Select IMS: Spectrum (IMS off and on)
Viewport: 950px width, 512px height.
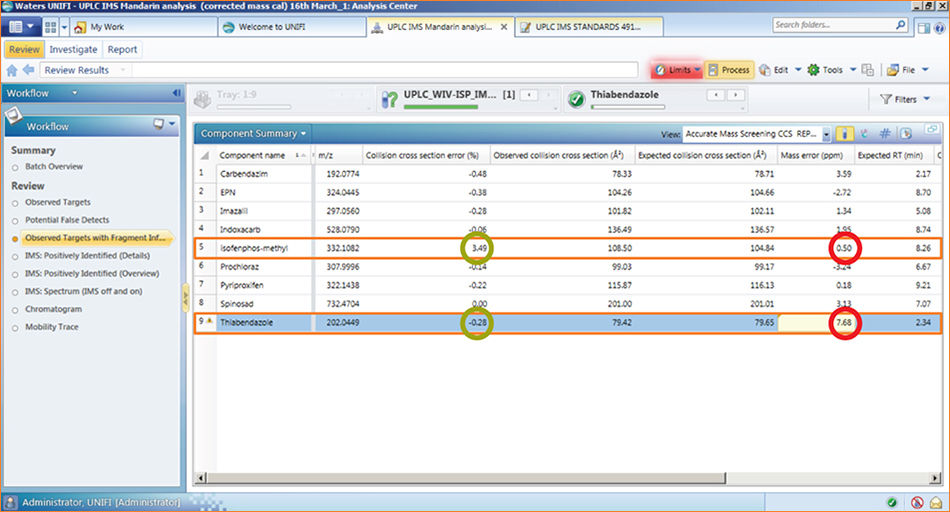pyautogui.click(x=83, y=291)
